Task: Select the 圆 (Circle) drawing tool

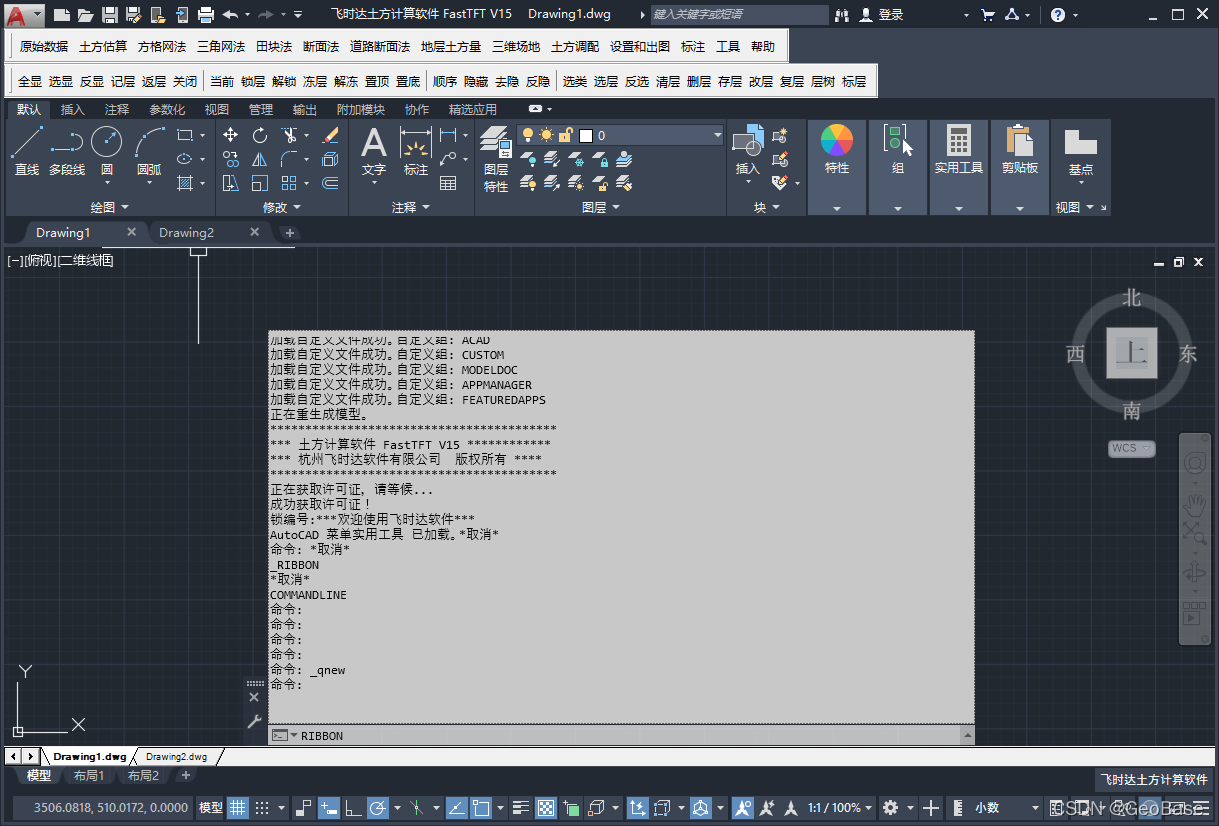Action: pyautogui.click(x=107, y=150)
